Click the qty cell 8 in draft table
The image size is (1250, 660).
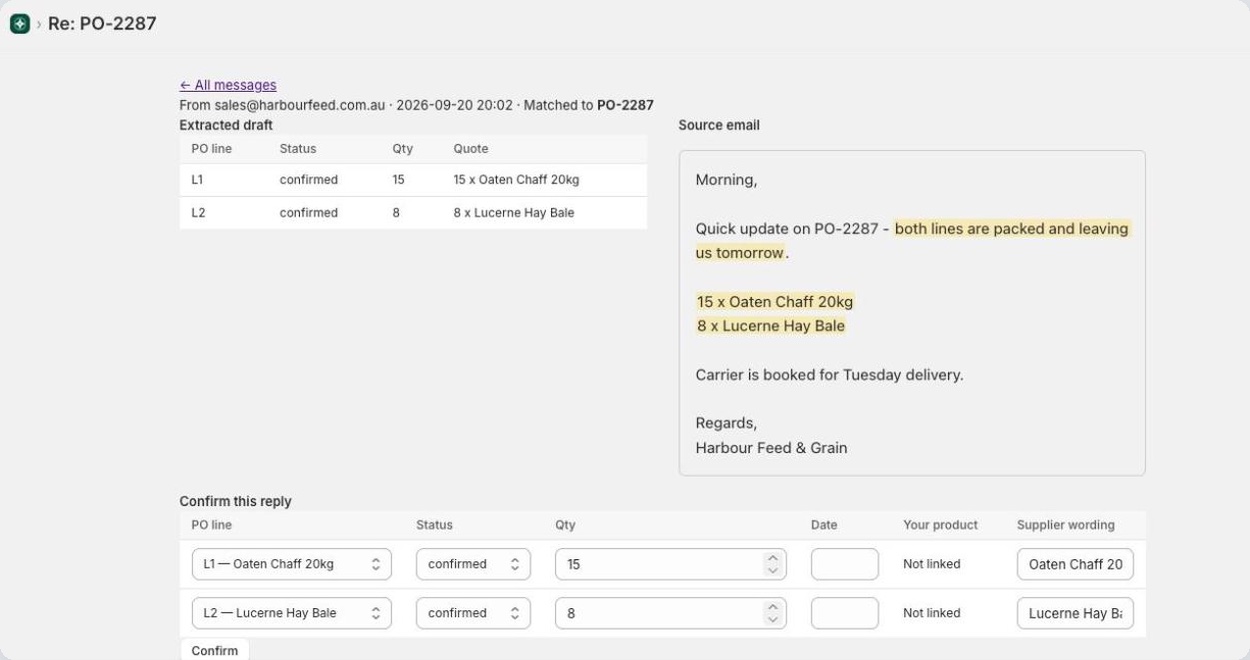pos(396,213)
